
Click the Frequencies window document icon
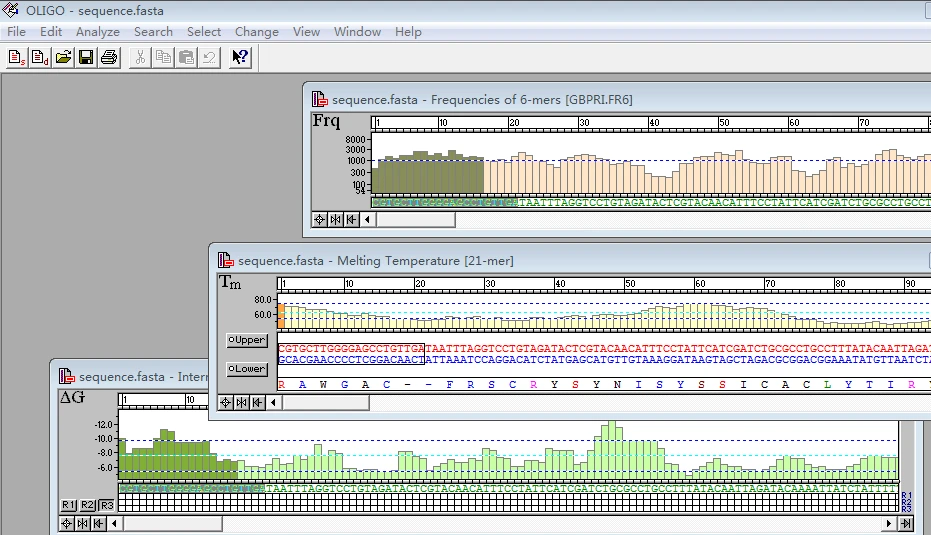(319, 99)
